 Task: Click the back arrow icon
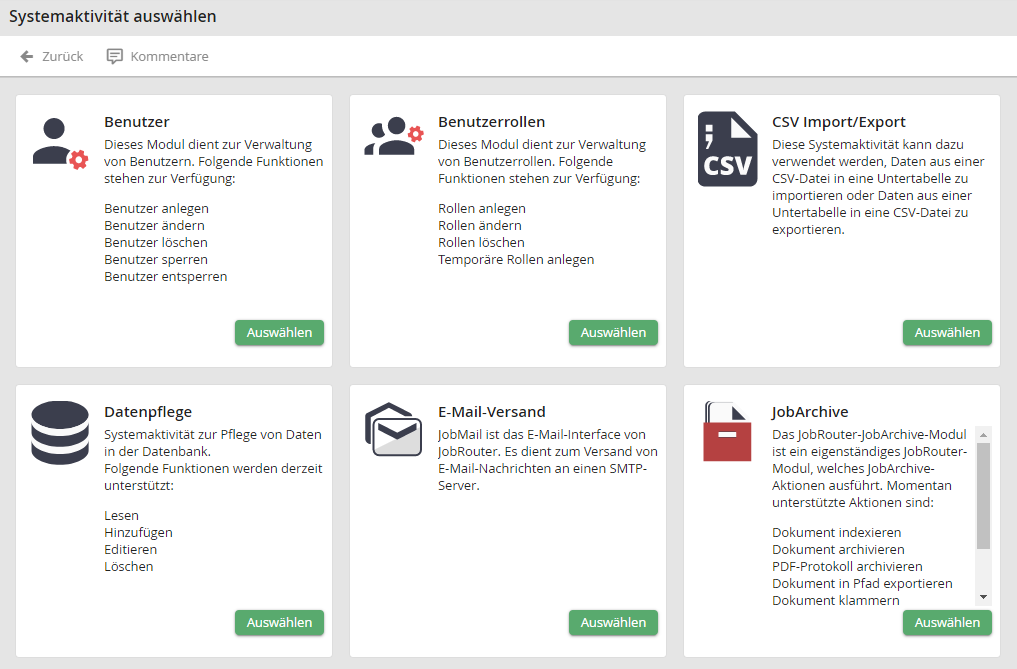tap(27, 57)
